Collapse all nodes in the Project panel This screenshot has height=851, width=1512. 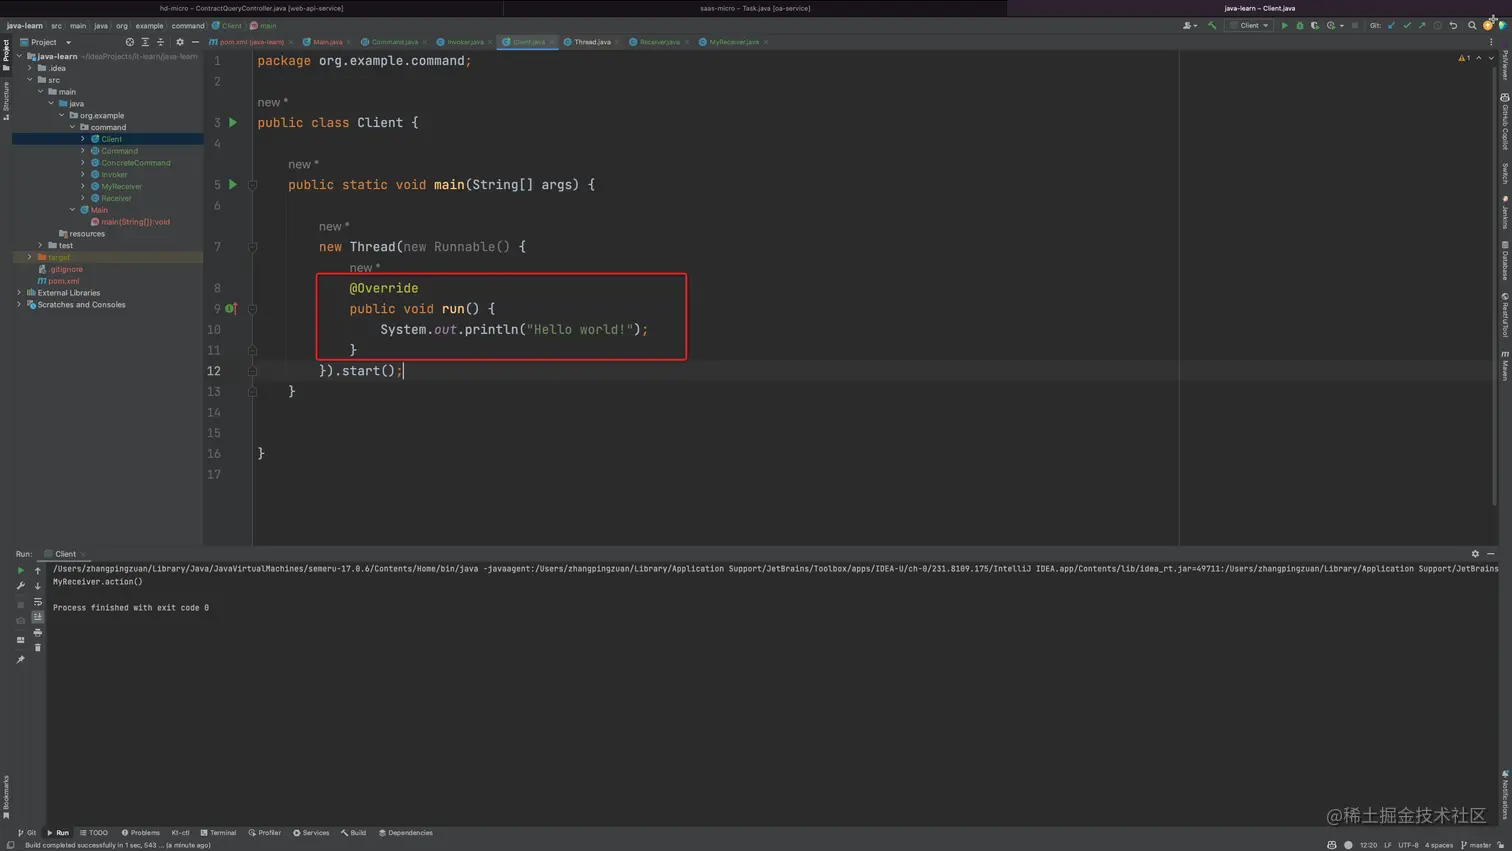coord(160,42)
